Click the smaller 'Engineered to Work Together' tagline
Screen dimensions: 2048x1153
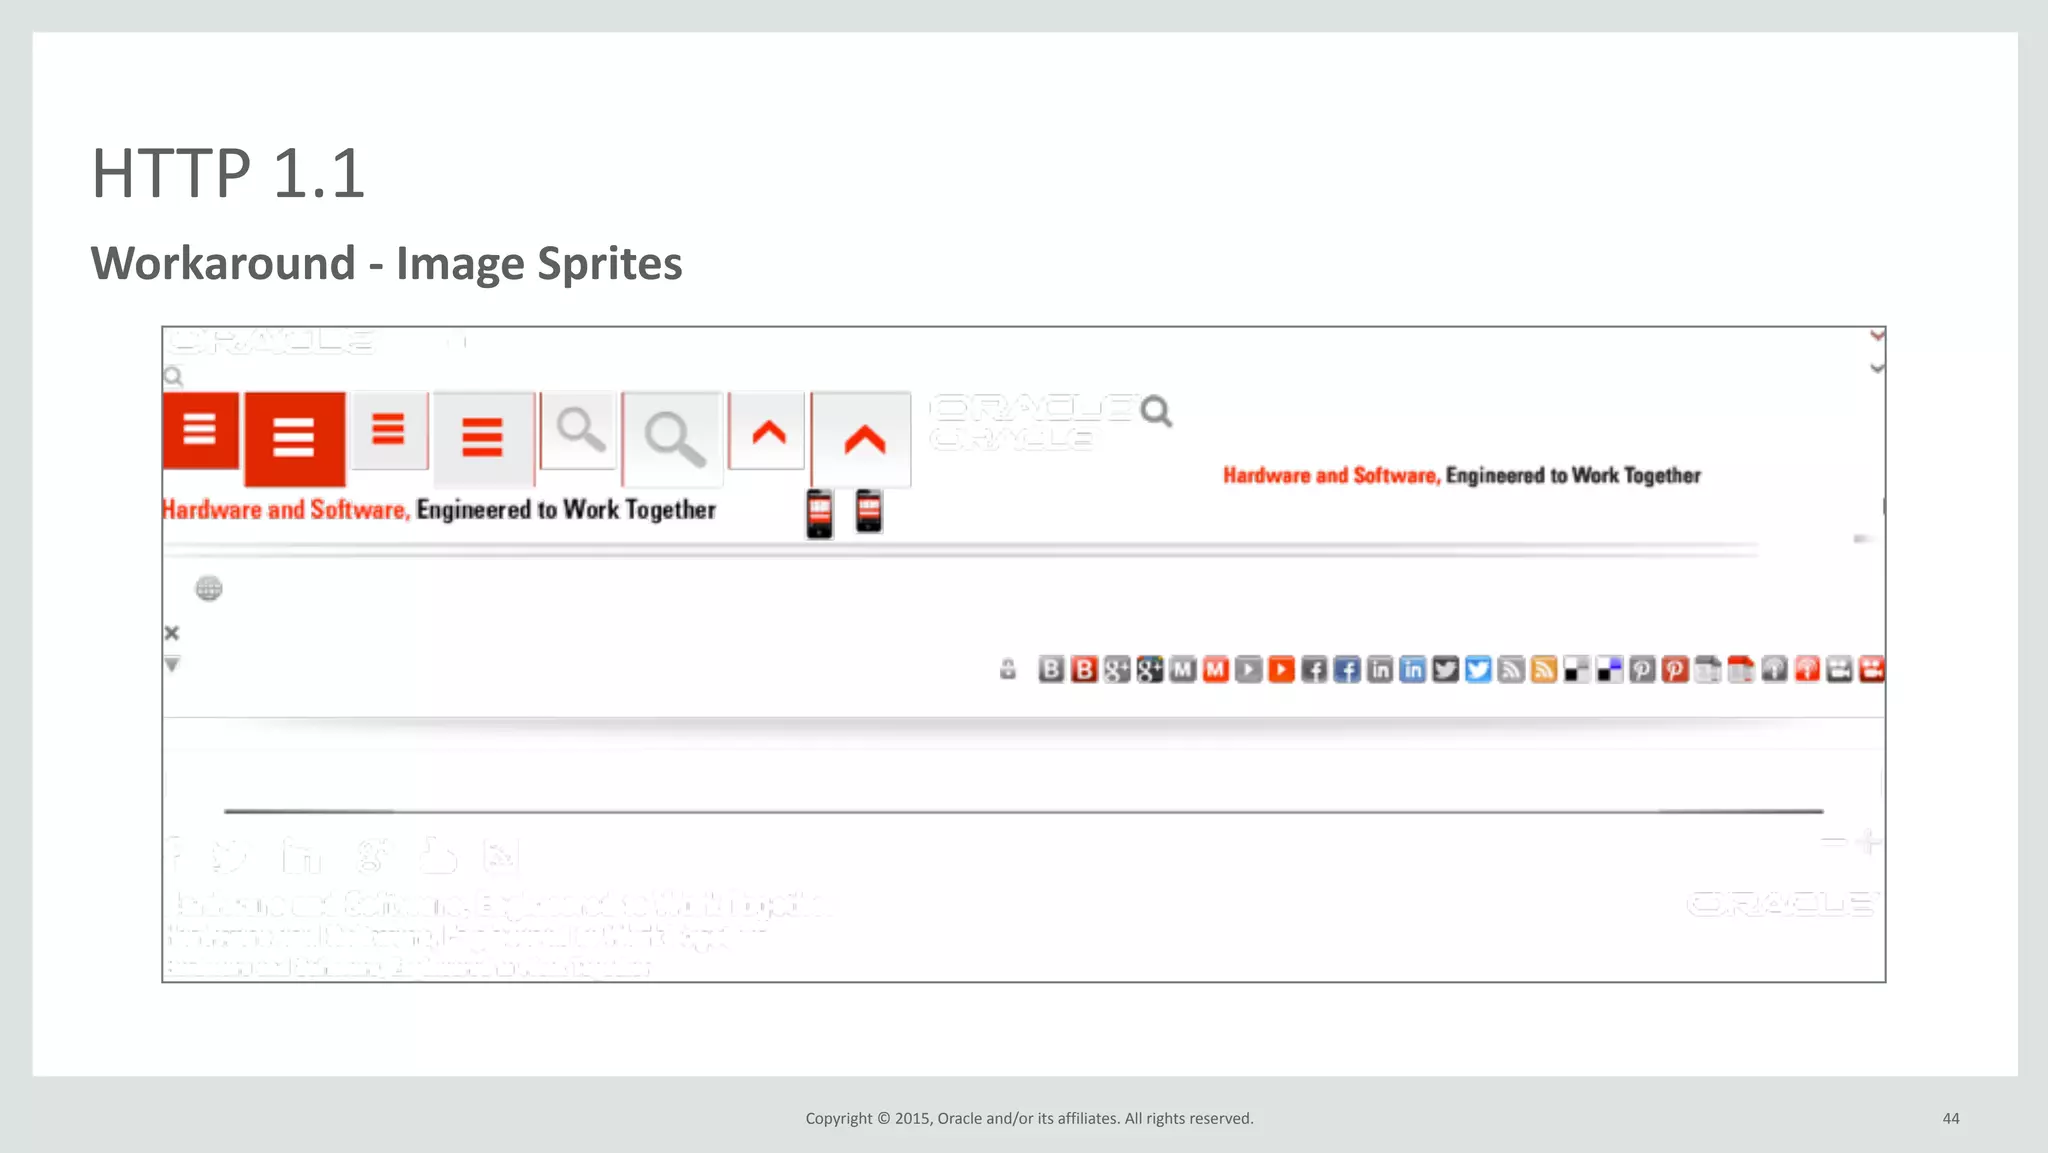(x=1573, y=476)
